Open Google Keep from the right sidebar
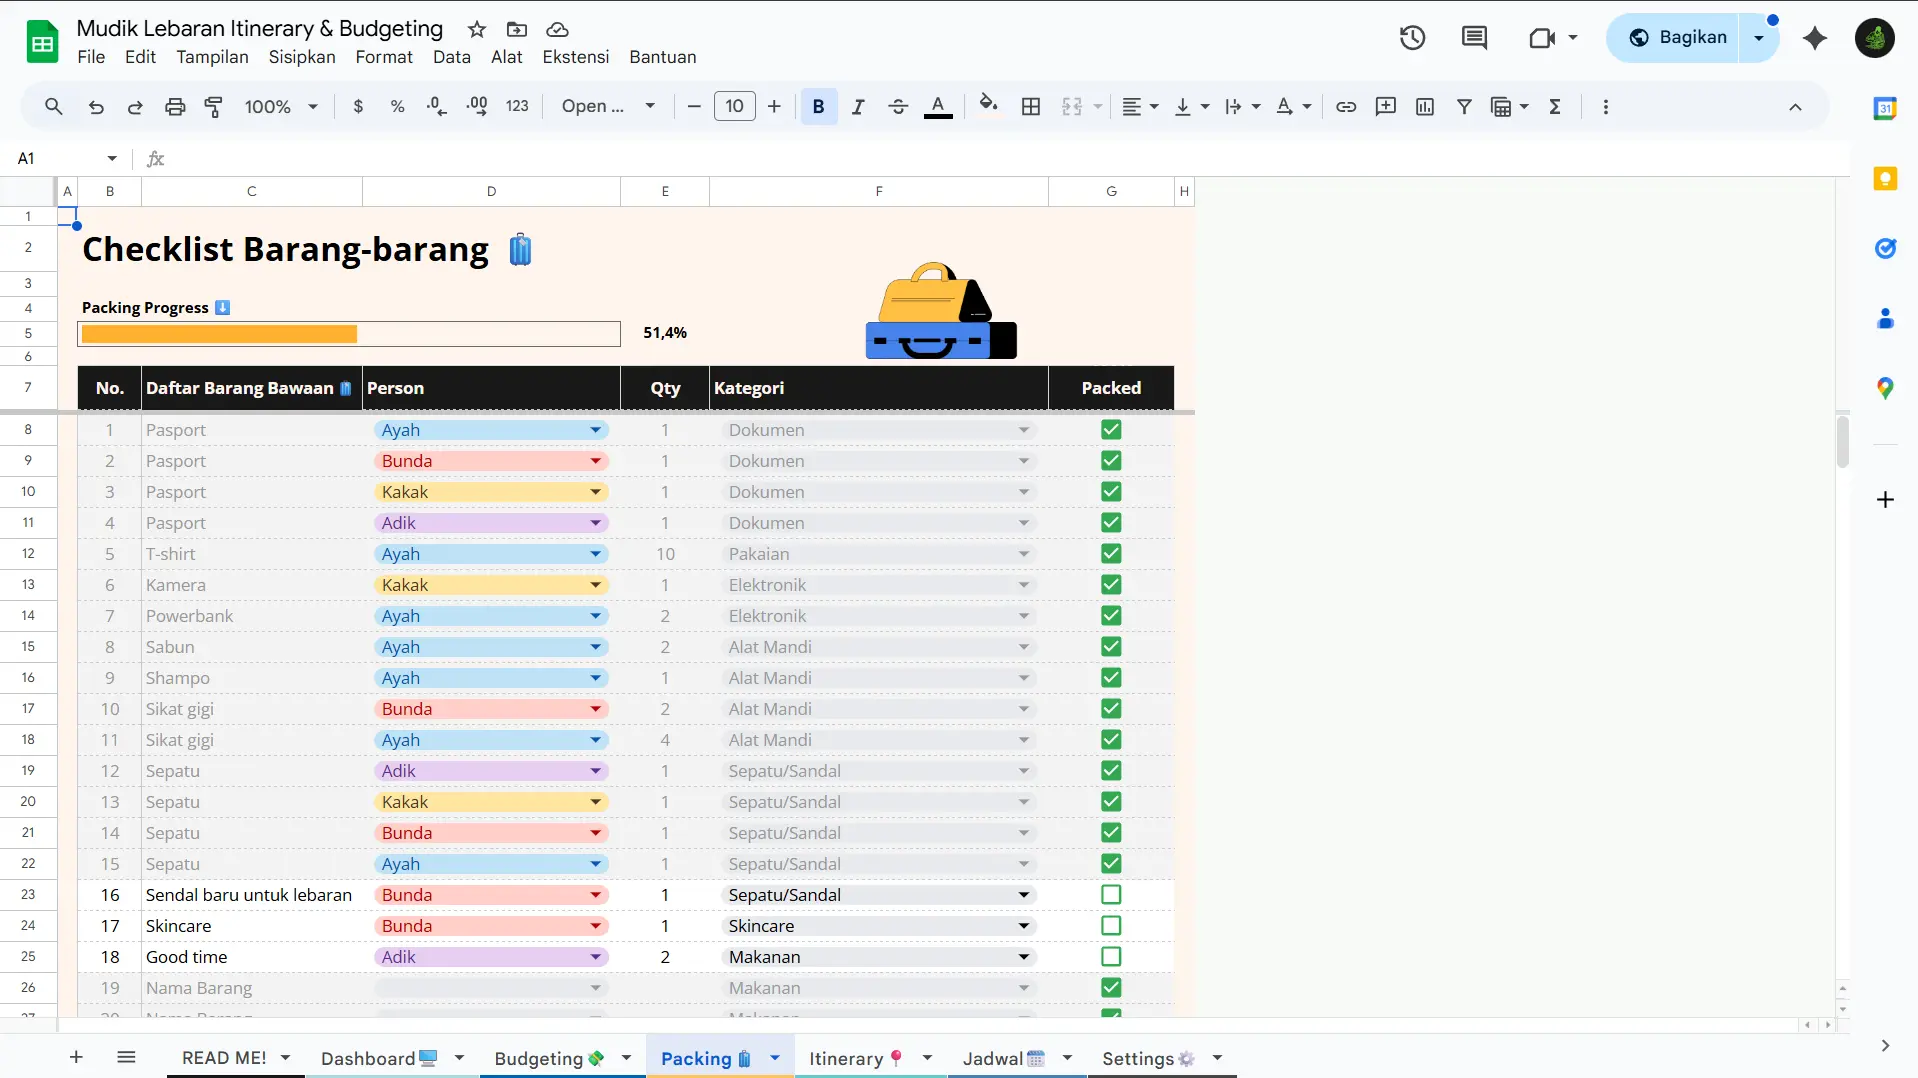This screenshot has height=1078, width=1918. point(1886,178)
